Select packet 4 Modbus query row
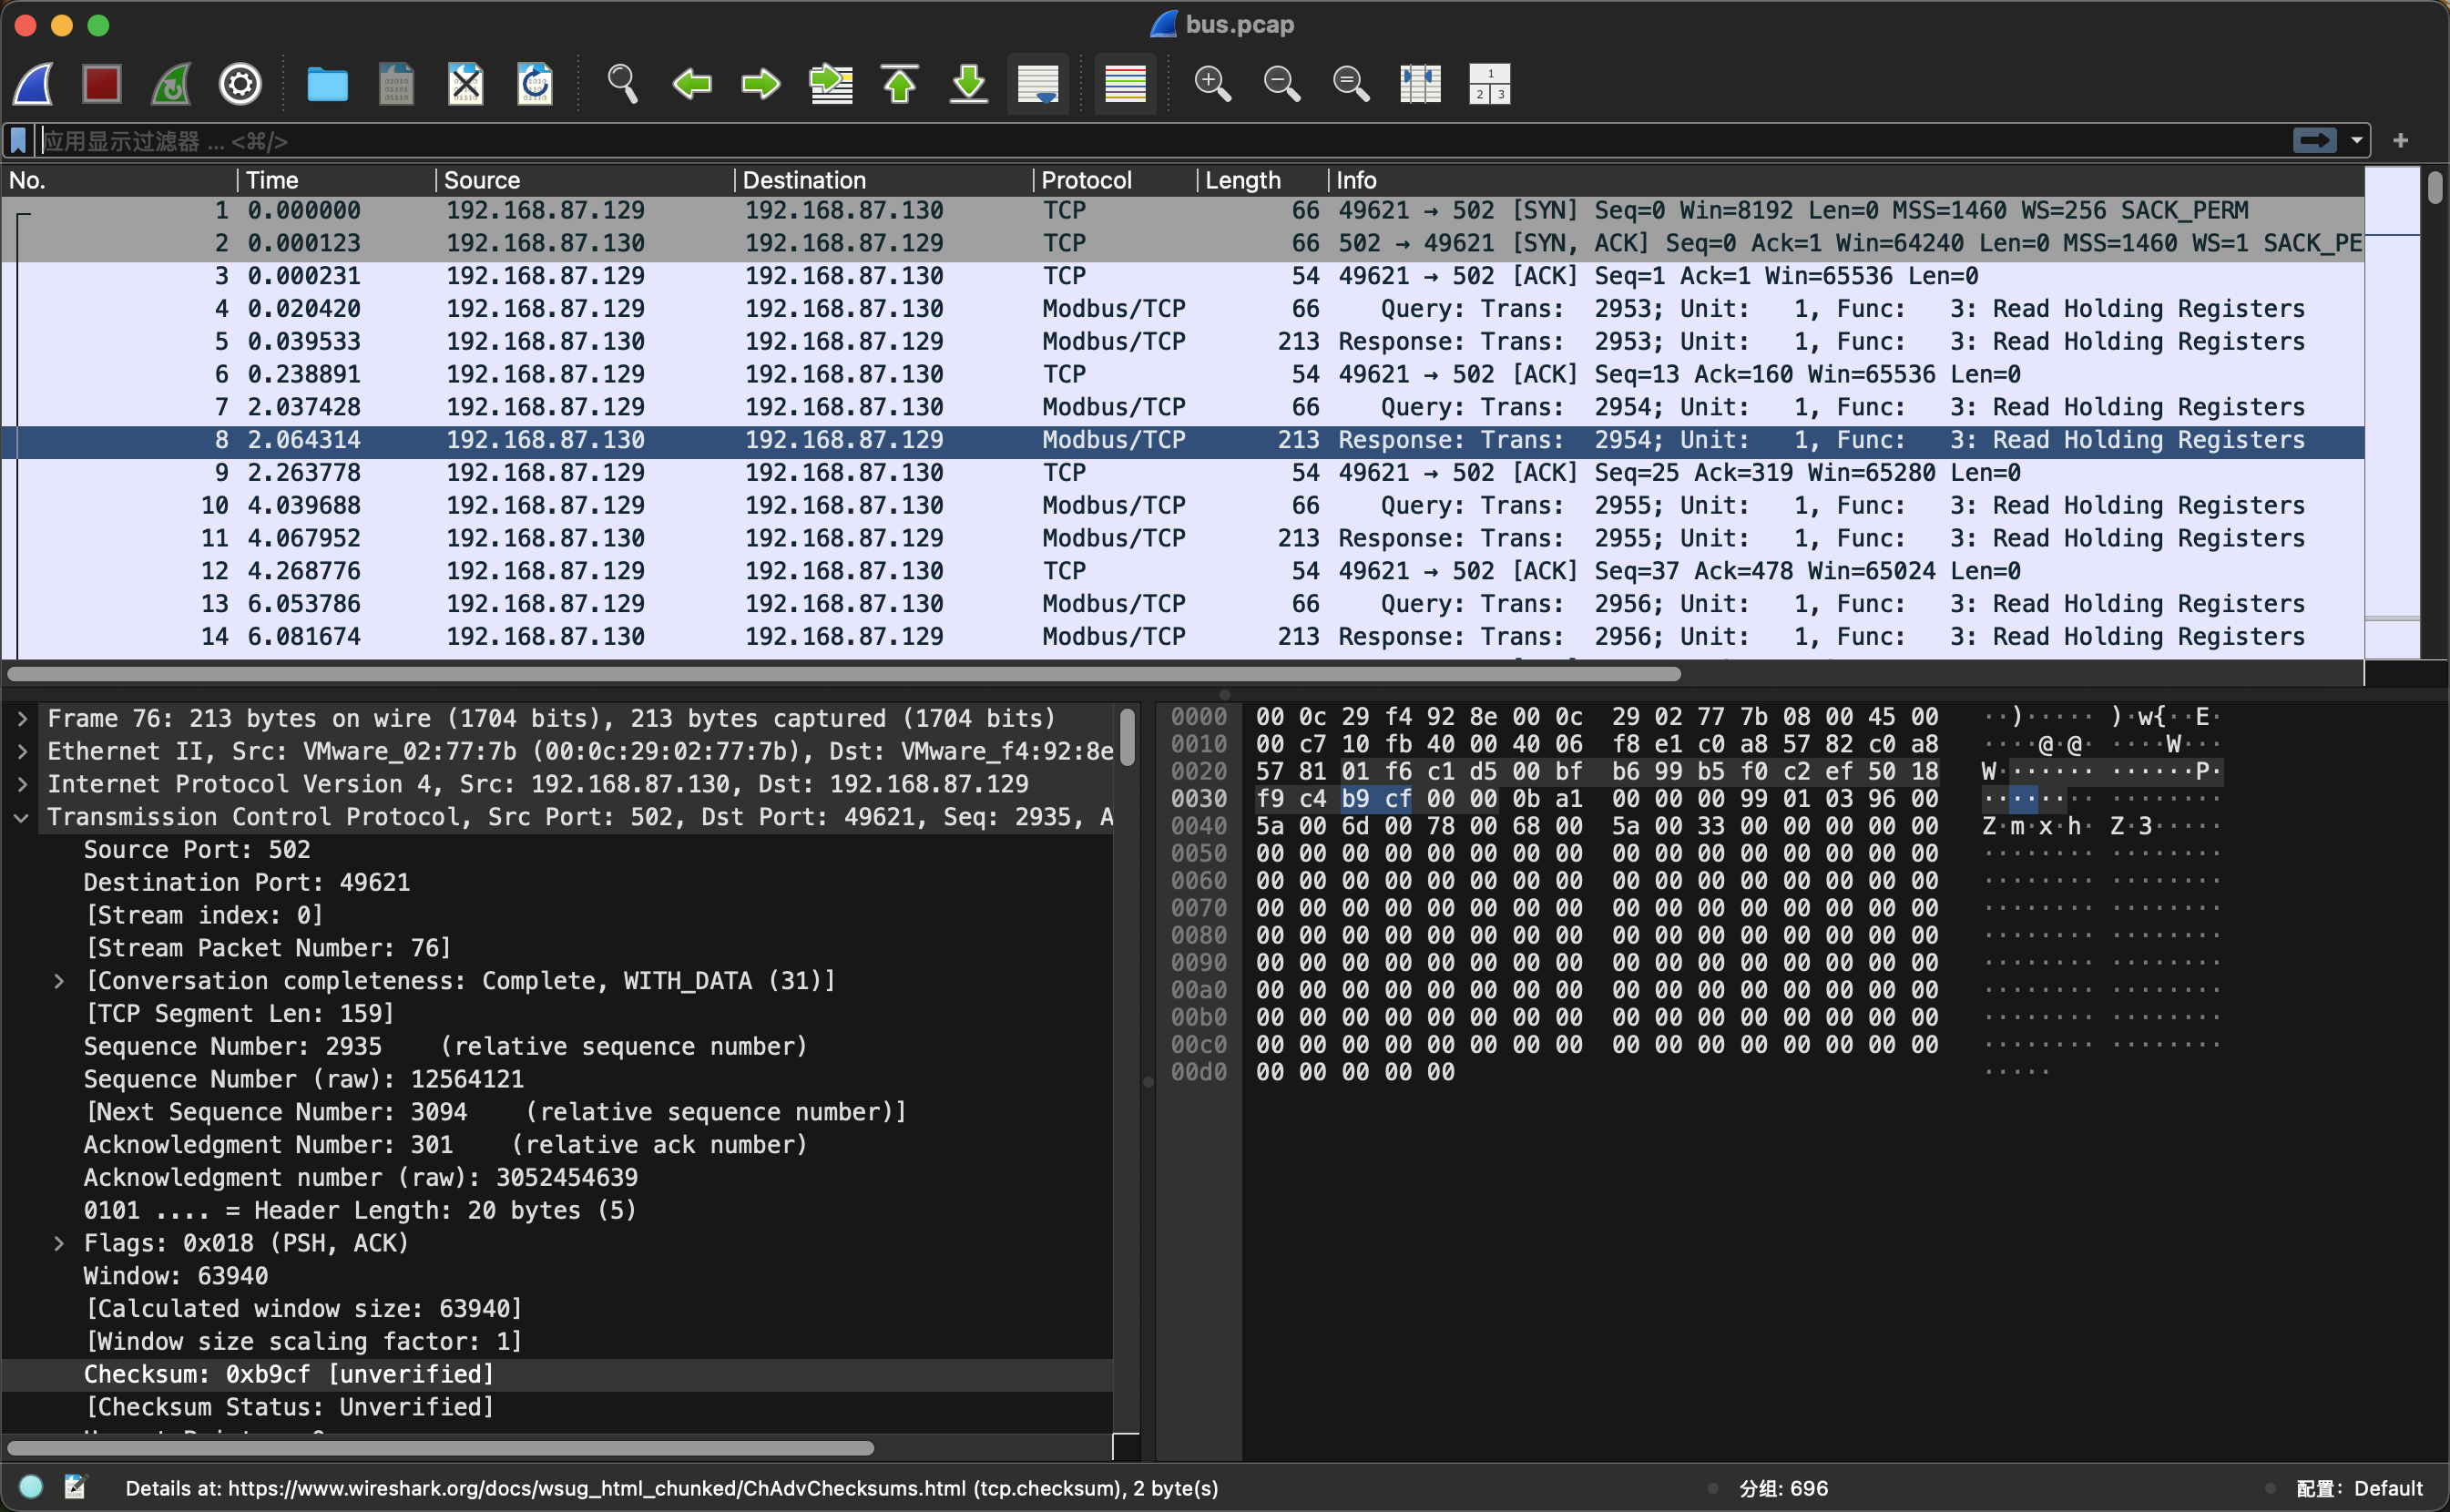 (x=1183, y=309)
